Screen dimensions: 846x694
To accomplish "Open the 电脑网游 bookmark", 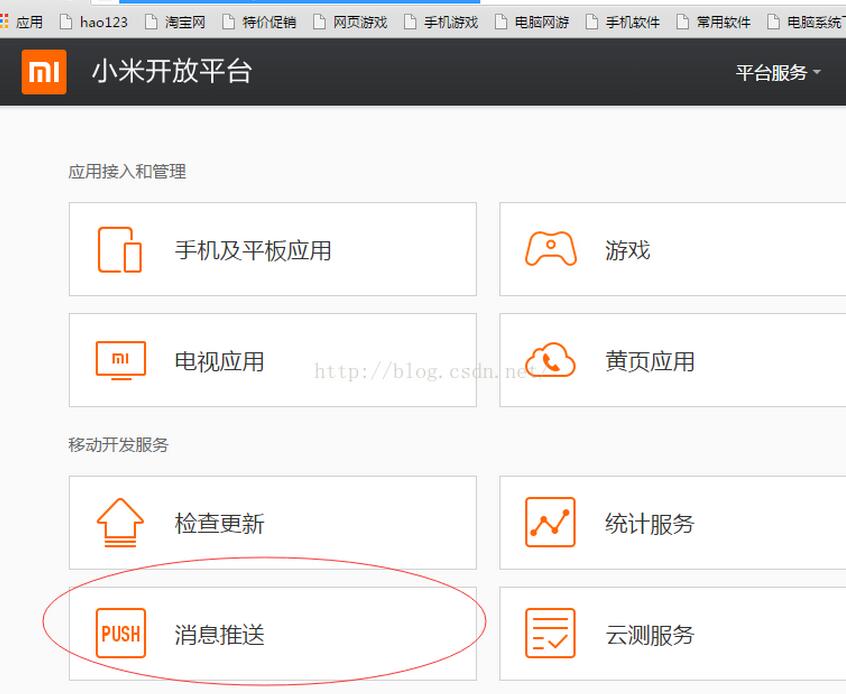I will point(532,22).
